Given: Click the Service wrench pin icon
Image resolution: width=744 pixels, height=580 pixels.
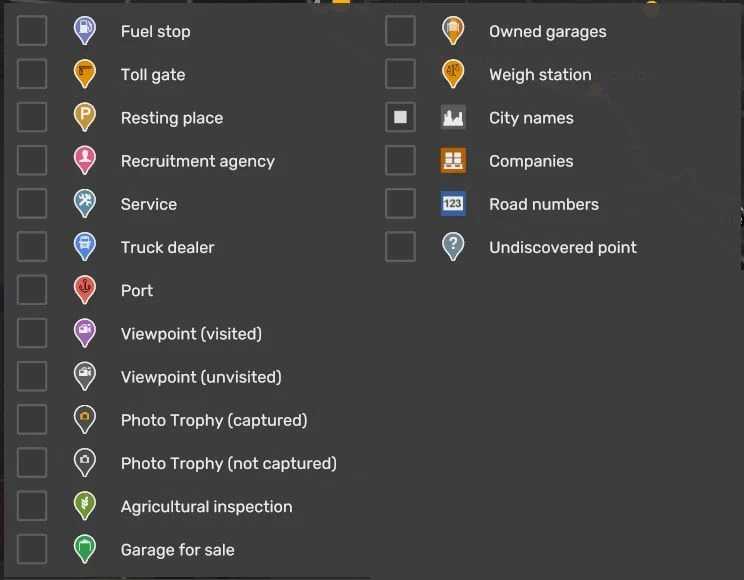Looking at the screenshot, I should (x=85, y=202).
